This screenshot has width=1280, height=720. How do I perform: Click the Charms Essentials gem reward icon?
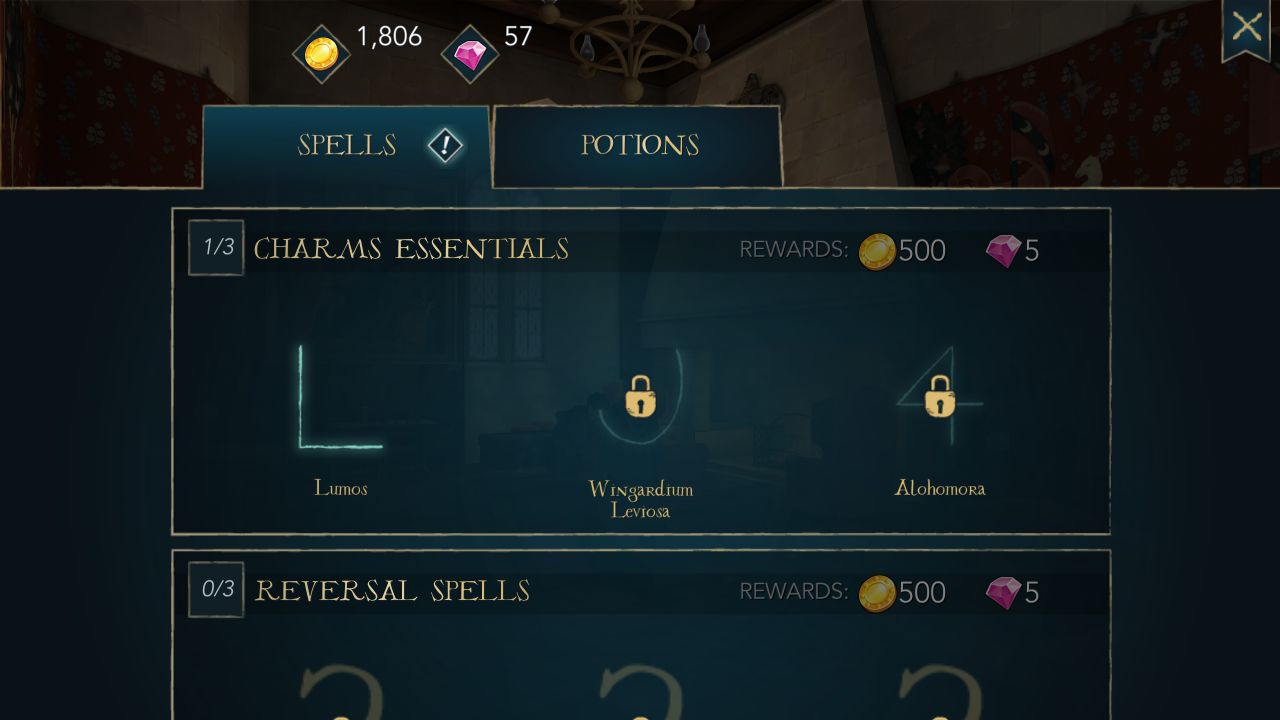(1003, 251)
